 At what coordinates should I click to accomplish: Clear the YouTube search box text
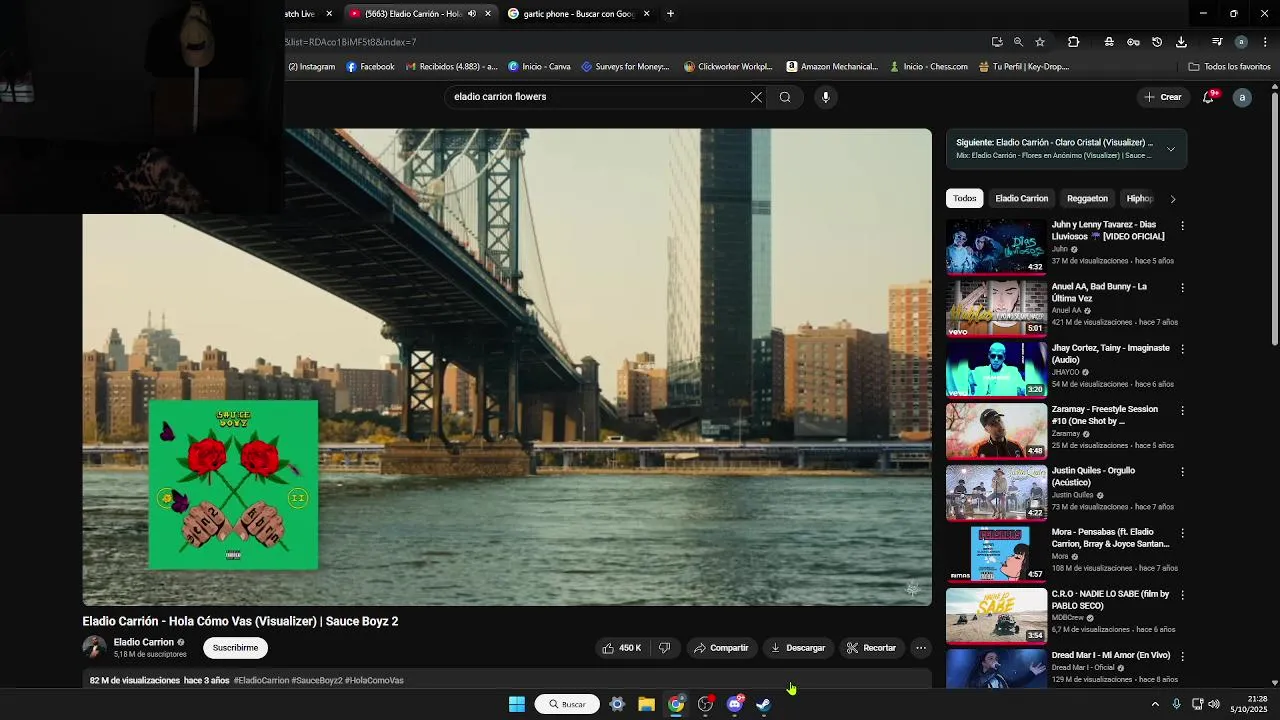[756, 97]
